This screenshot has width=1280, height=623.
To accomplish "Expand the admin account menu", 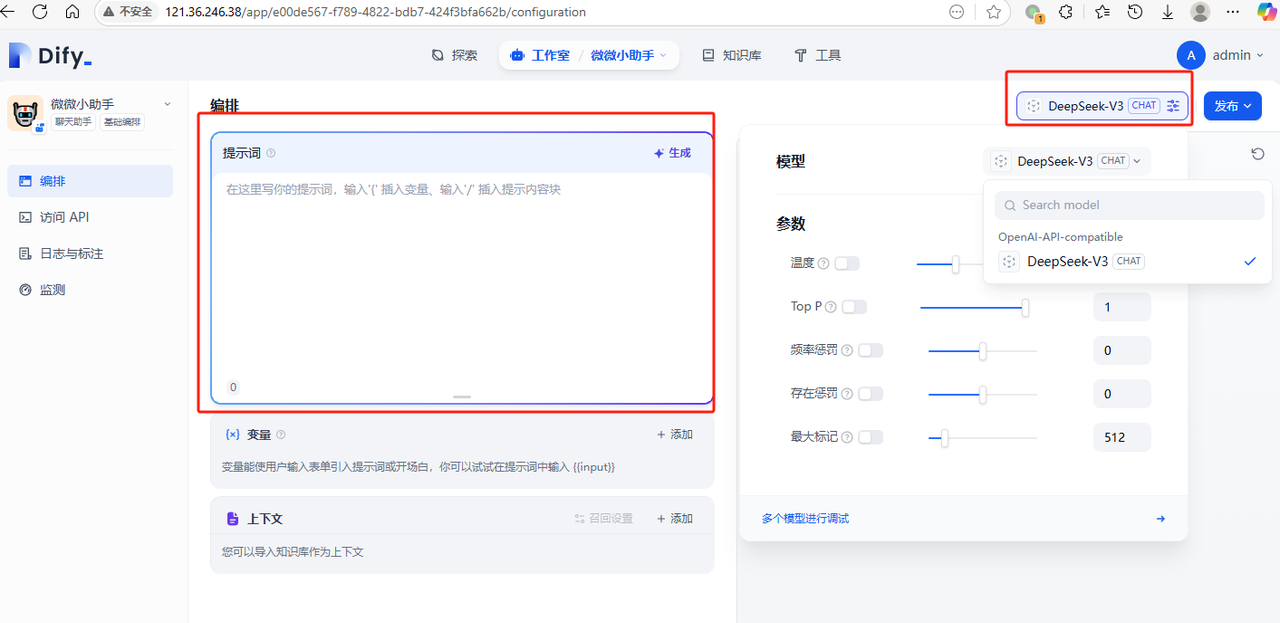I will 1222,55.
